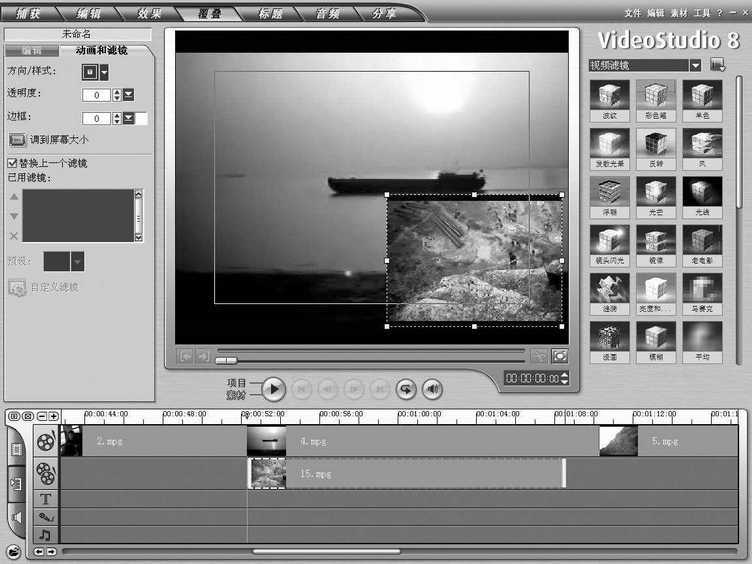Select the music track note icon
The image size is (752, 564).
[x=45, y=535]
